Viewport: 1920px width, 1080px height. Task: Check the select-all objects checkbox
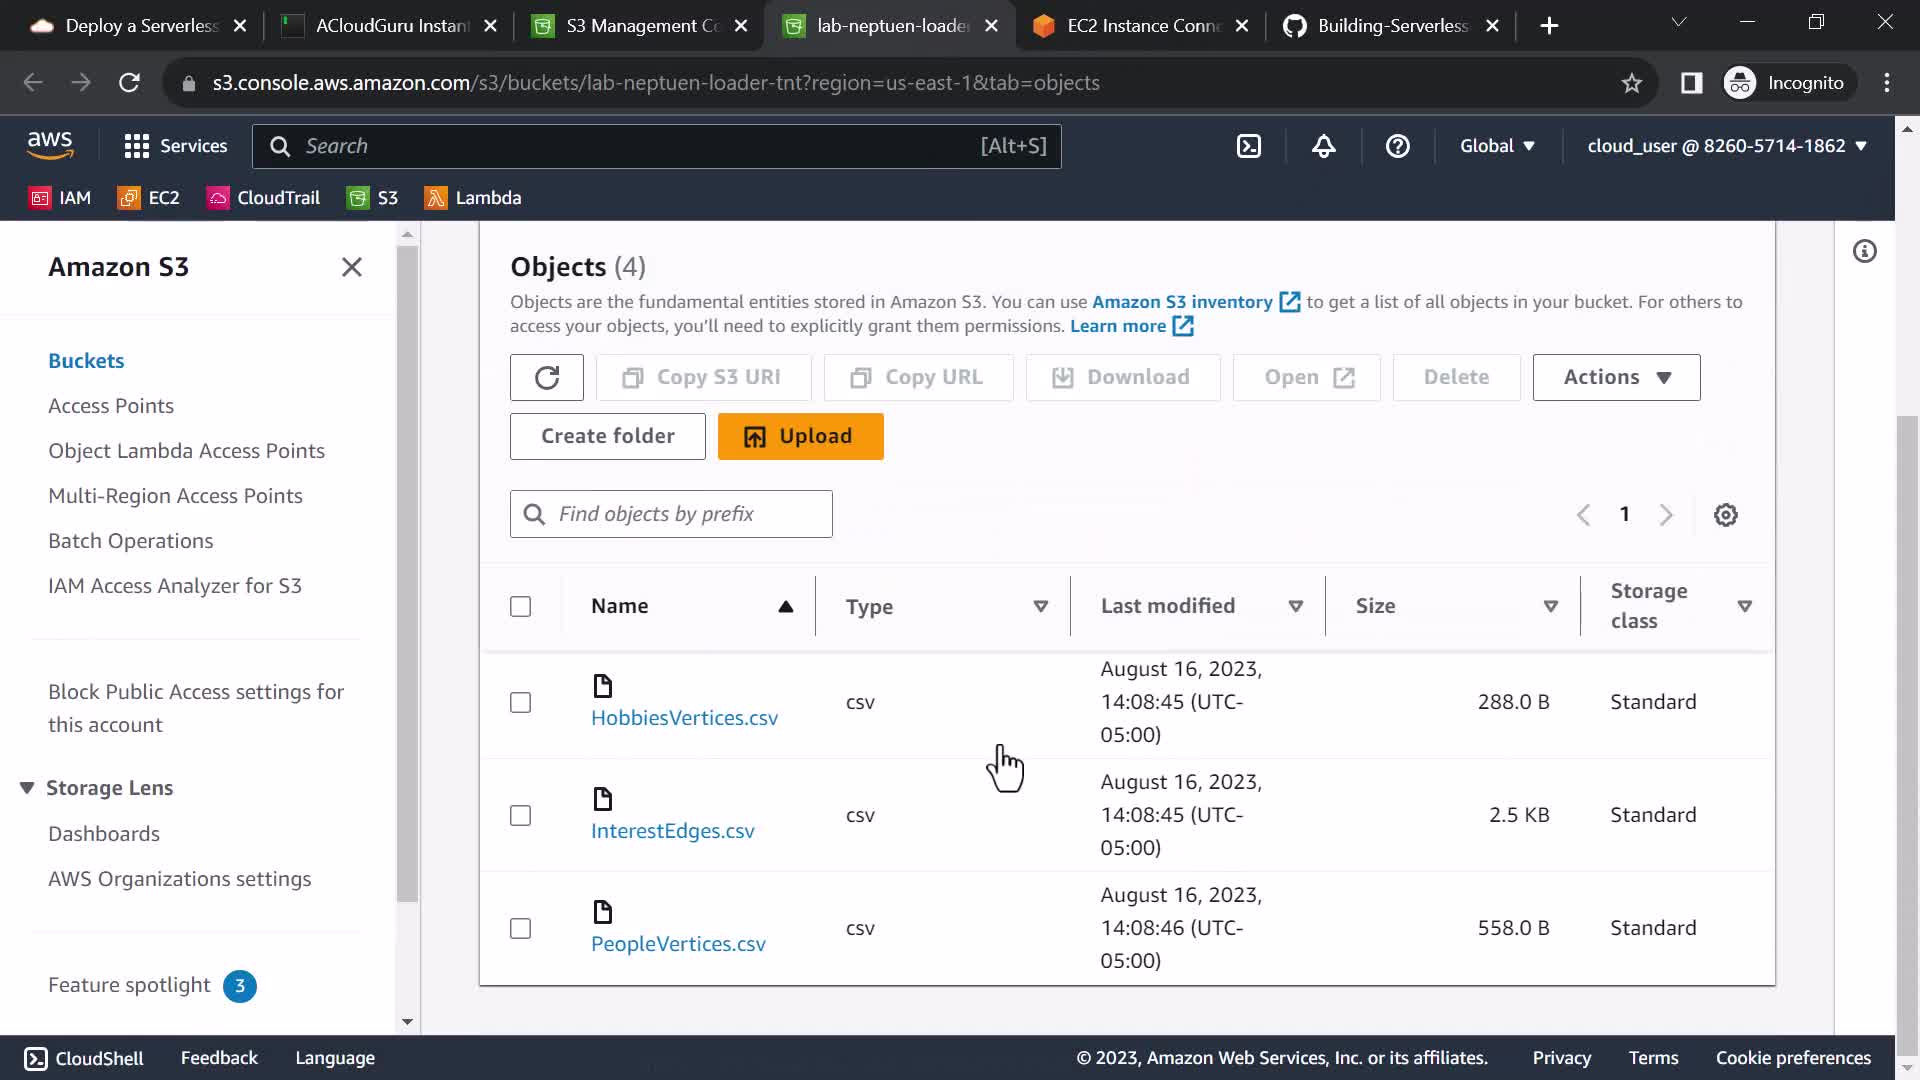pos(520,607)
